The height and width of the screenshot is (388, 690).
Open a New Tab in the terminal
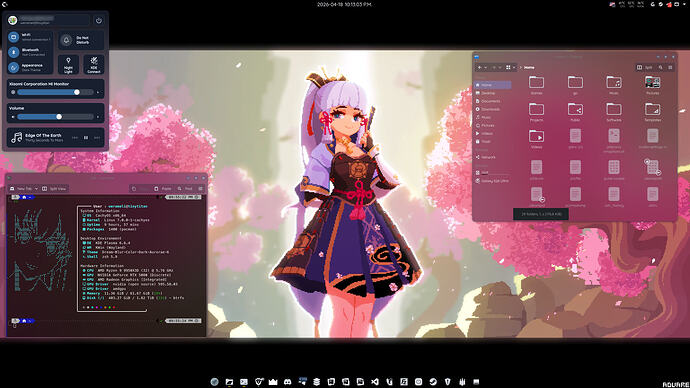pos(21,189)
